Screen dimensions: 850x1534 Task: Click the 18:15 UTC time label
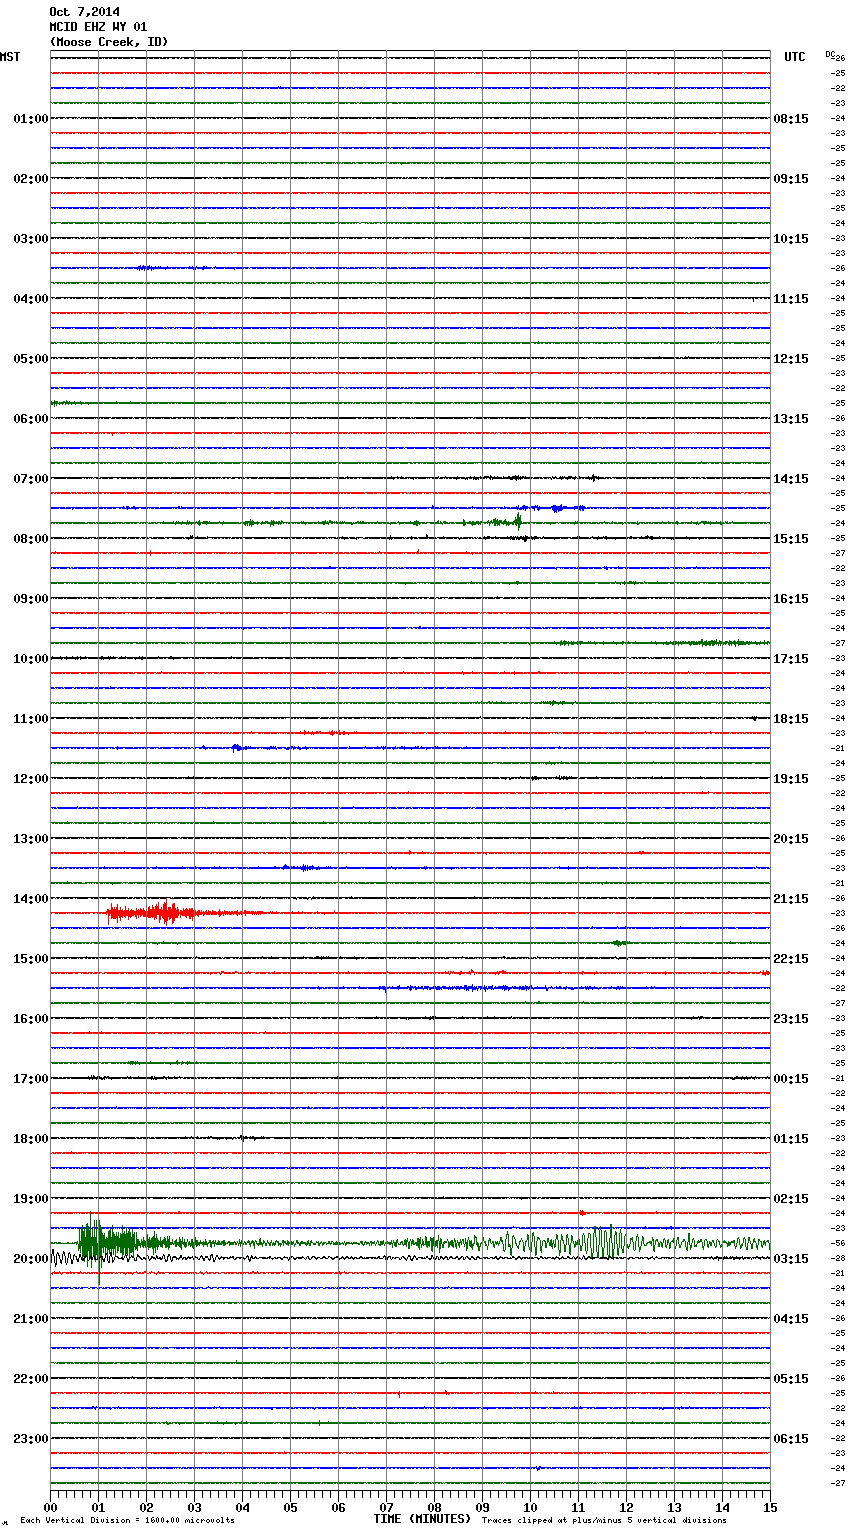pos(791,718)
